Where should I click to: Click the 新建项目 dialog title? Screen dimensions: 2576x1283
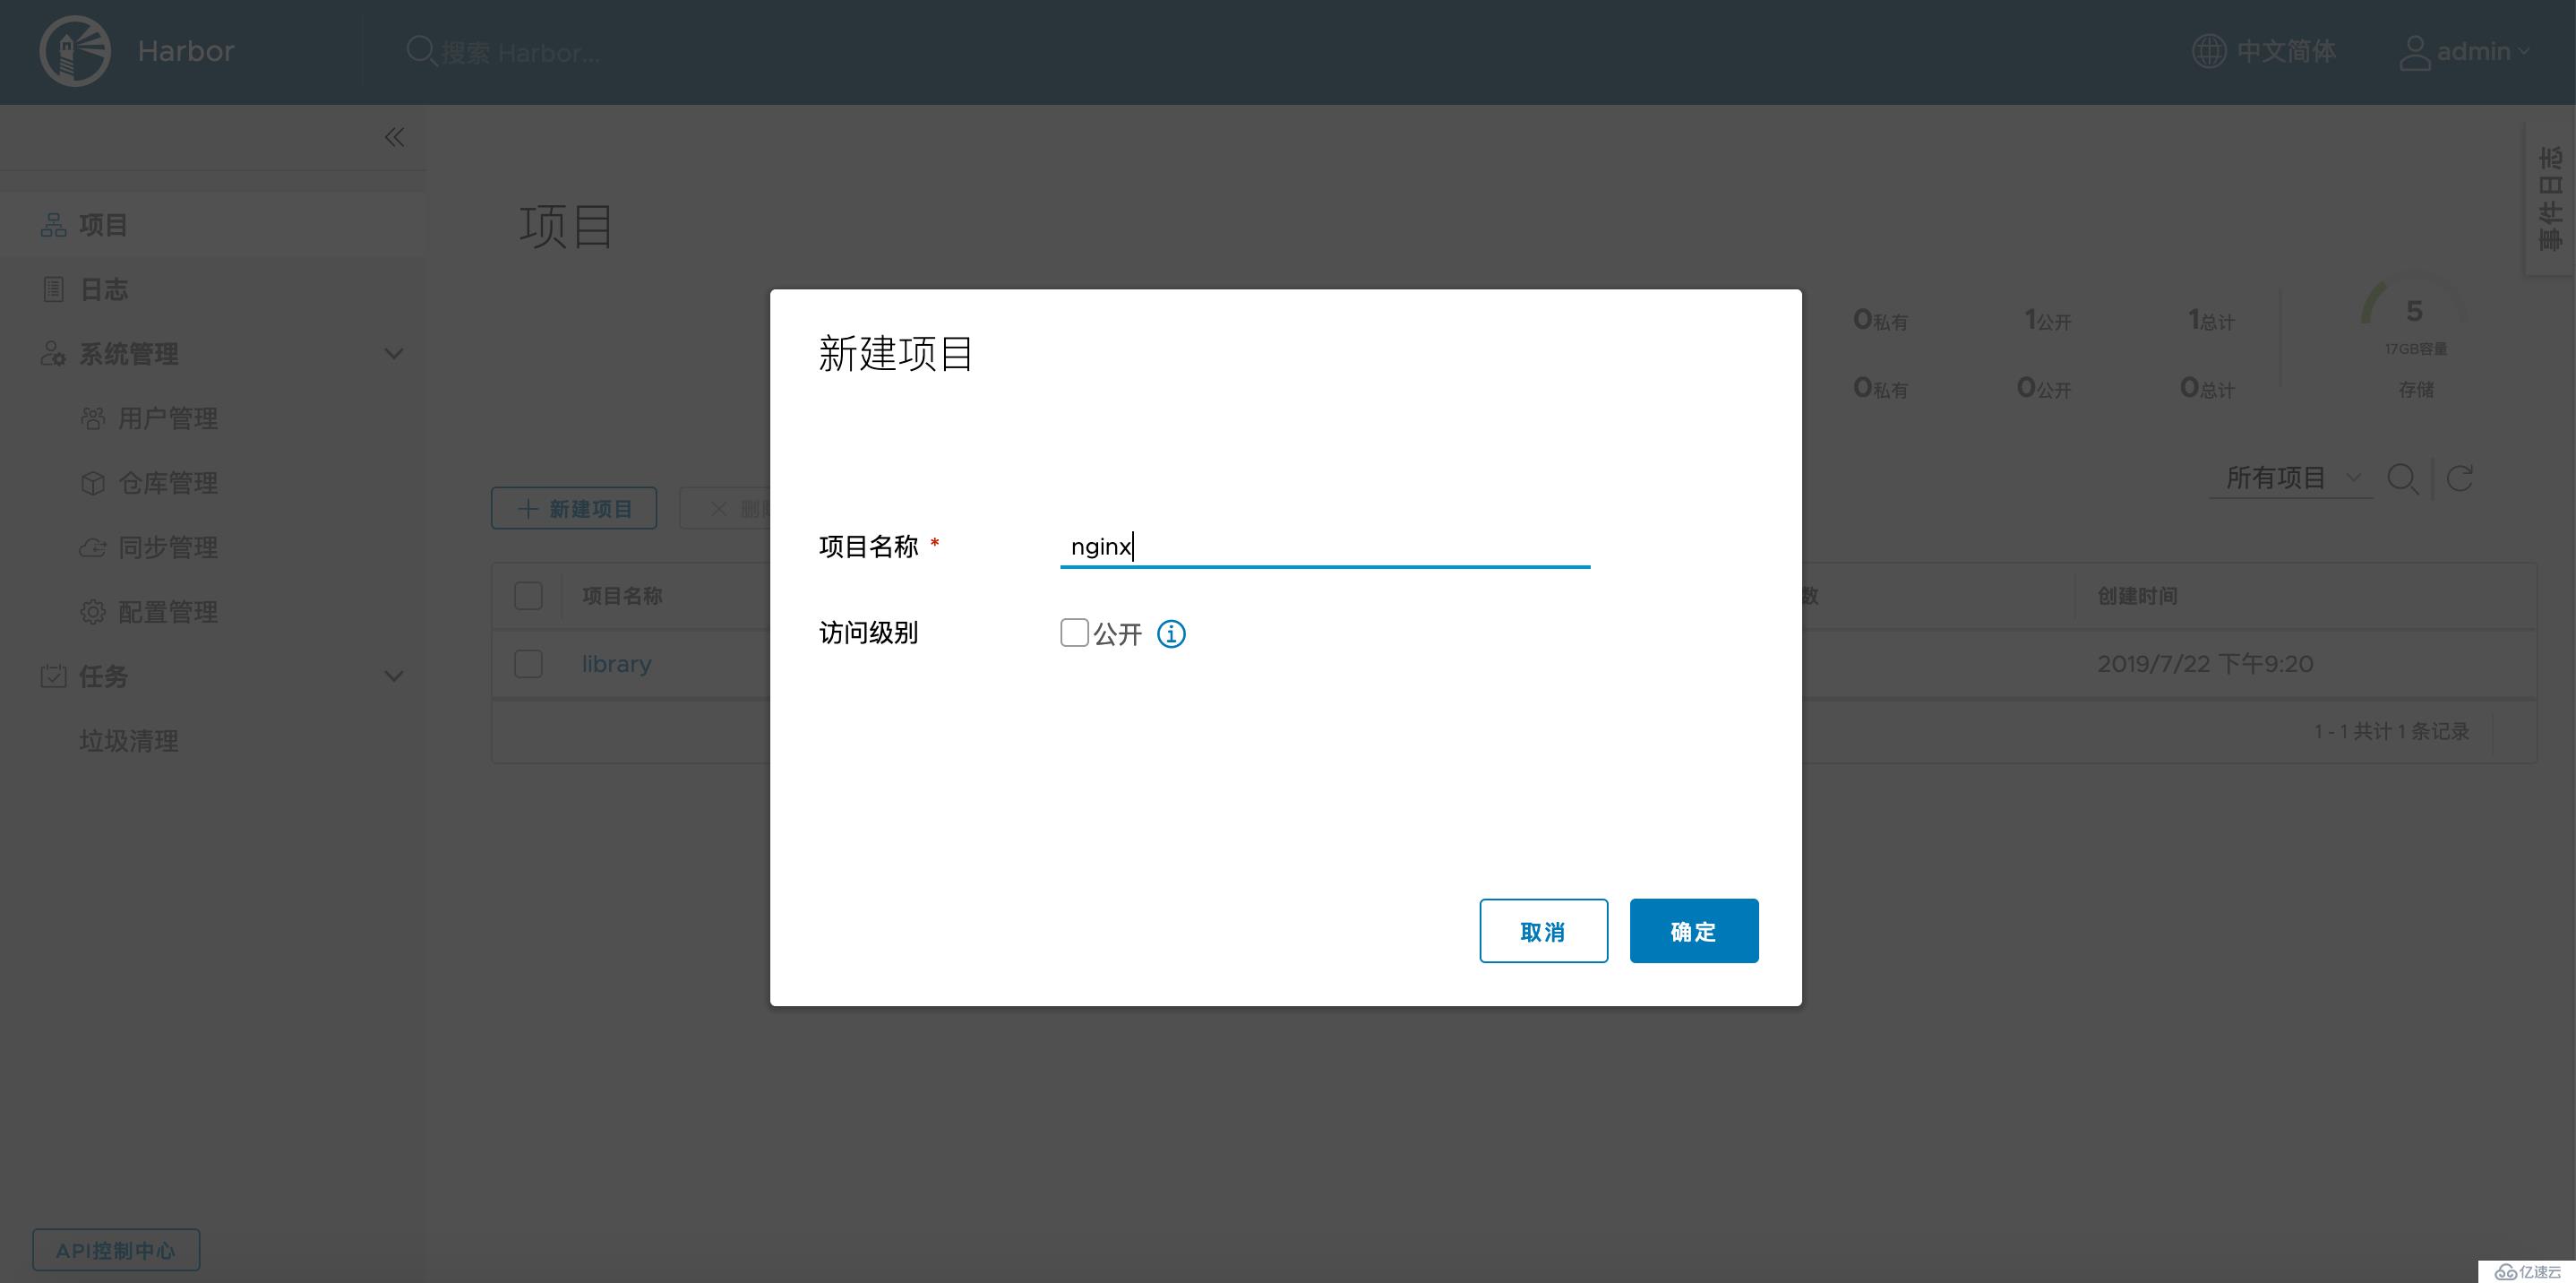(895, 353)
